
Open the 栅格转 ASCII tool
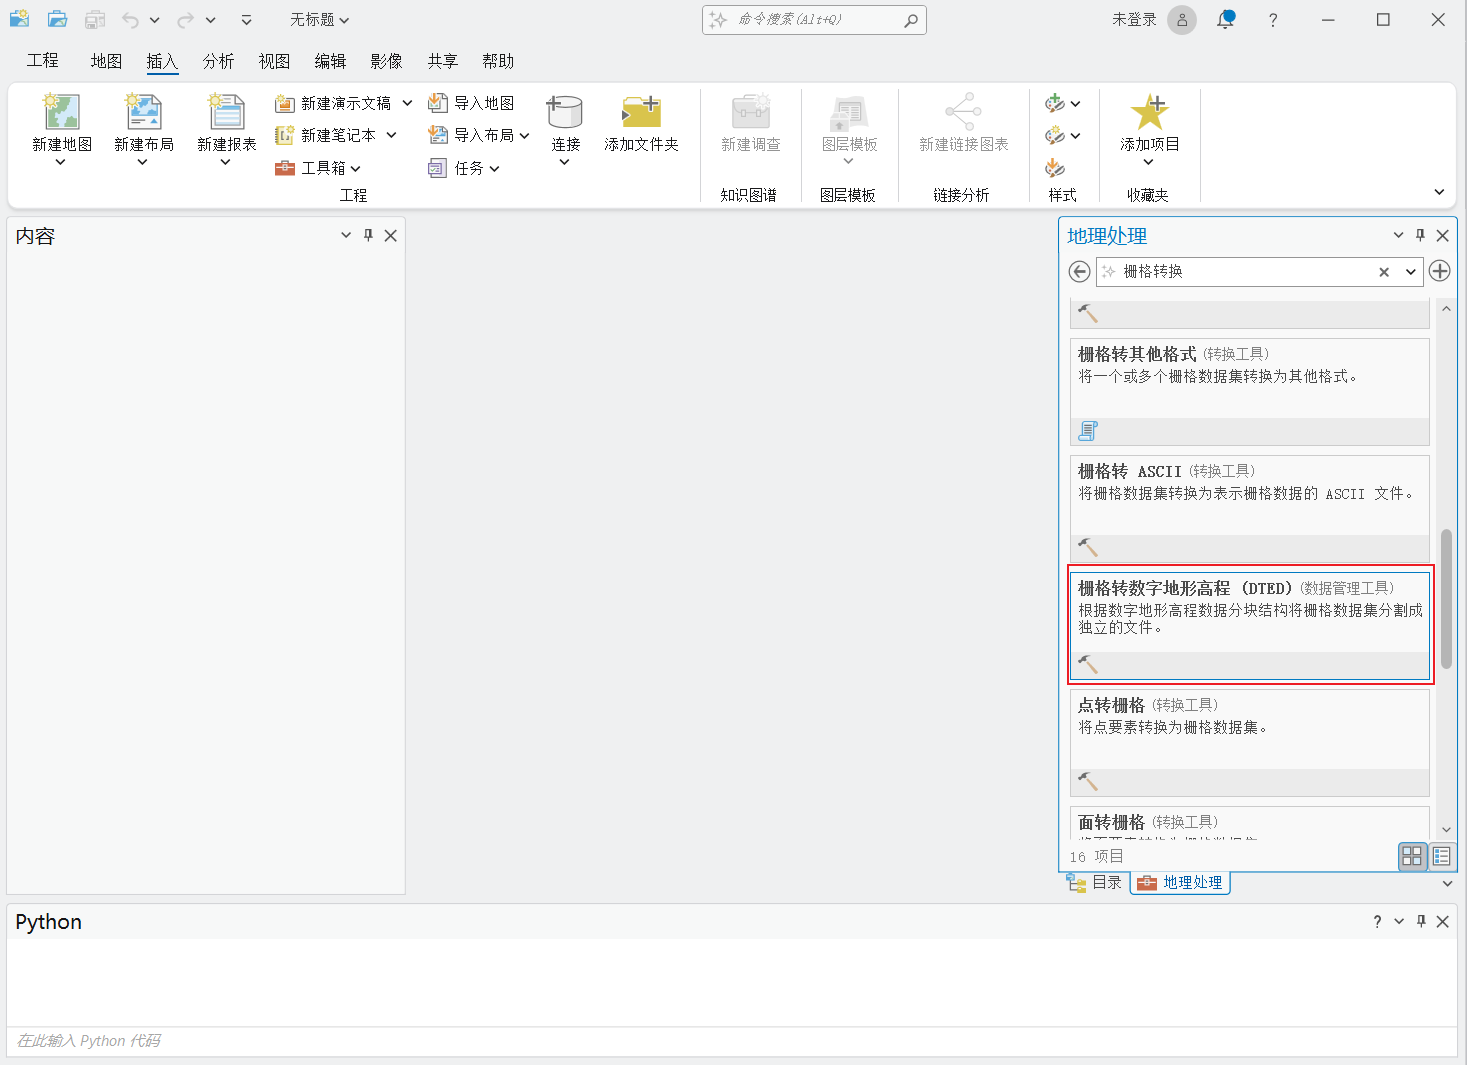pyautogui.click(x=1249, y=508)
